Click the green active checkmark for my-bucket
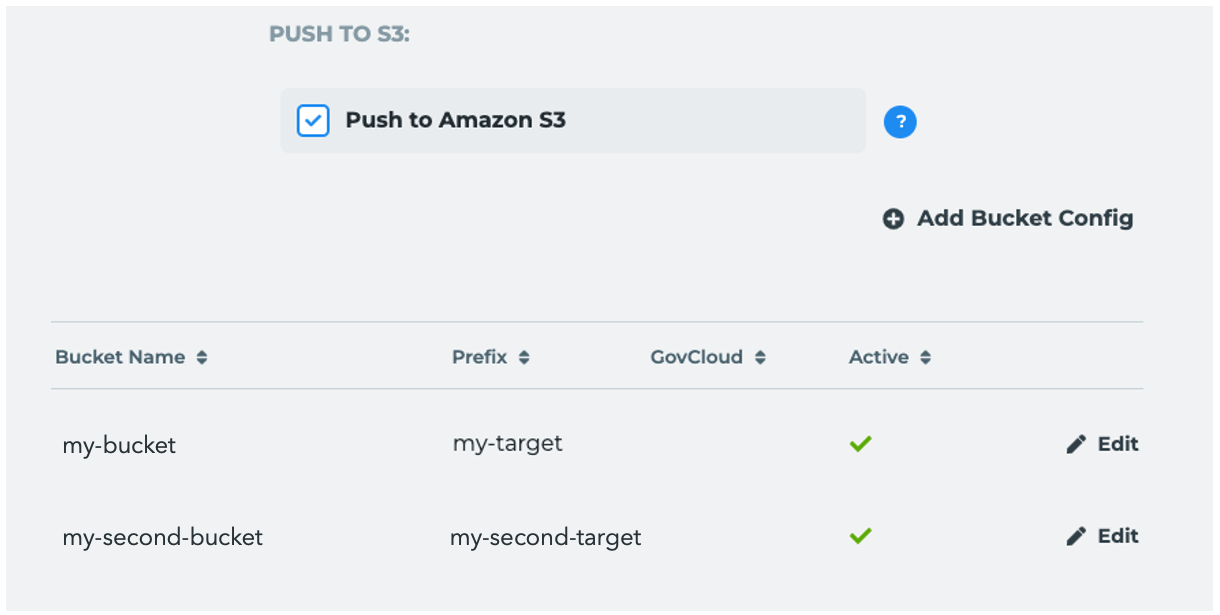This screenshot has height=615, width=1220. (x=860, y=444)
